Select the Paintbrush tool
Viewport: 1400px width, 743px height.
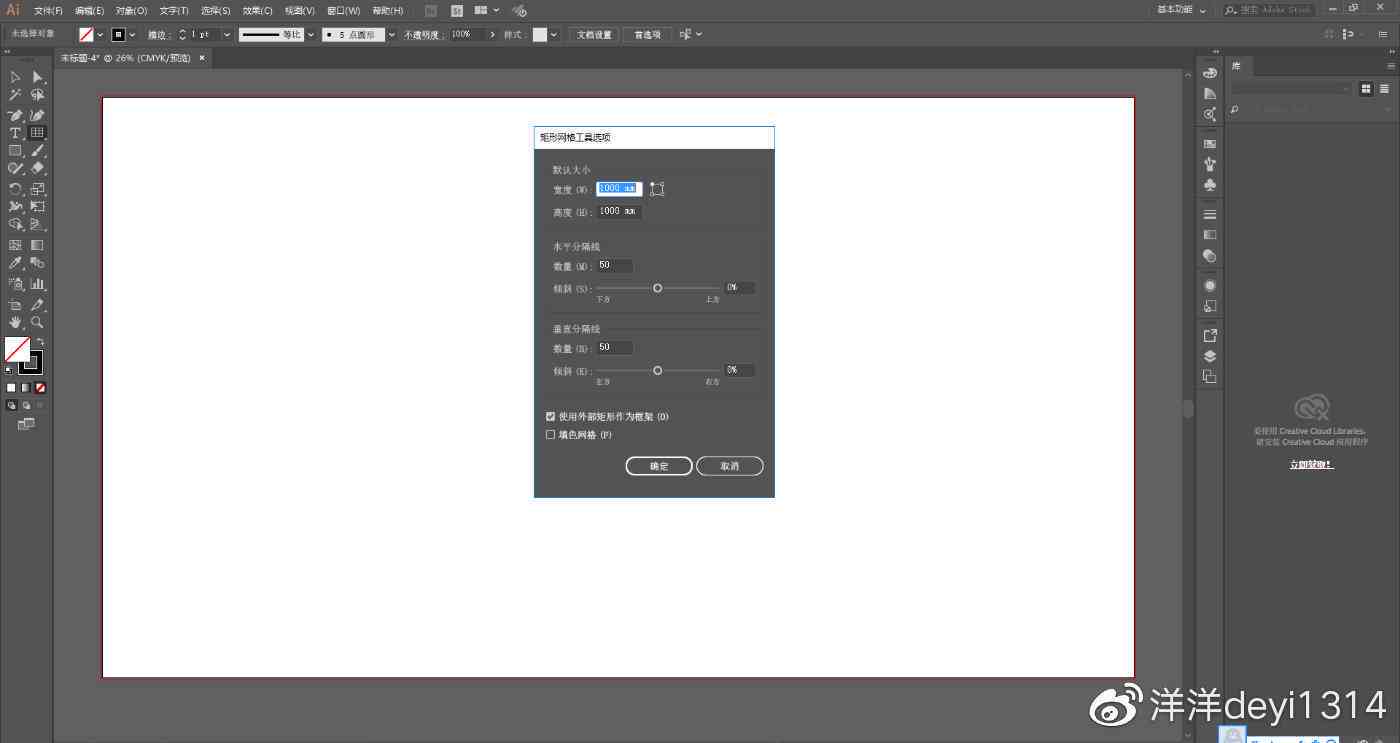tap(37, 151)
